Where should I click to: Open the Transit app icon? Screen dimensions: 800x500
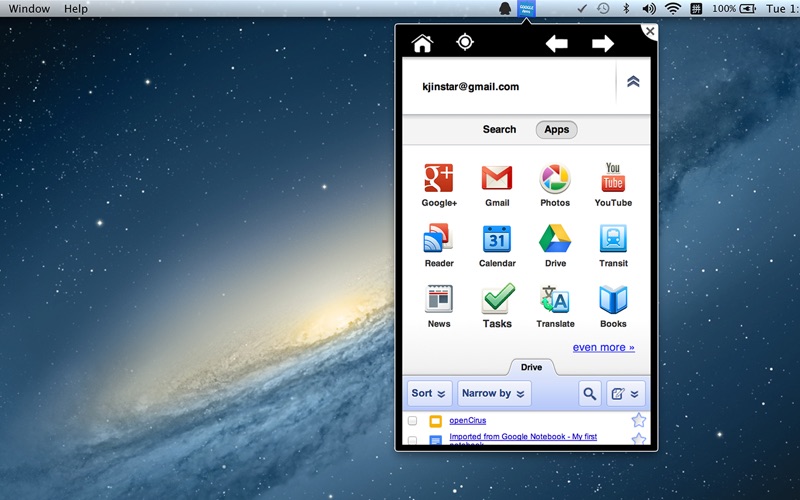coord(613,238)
